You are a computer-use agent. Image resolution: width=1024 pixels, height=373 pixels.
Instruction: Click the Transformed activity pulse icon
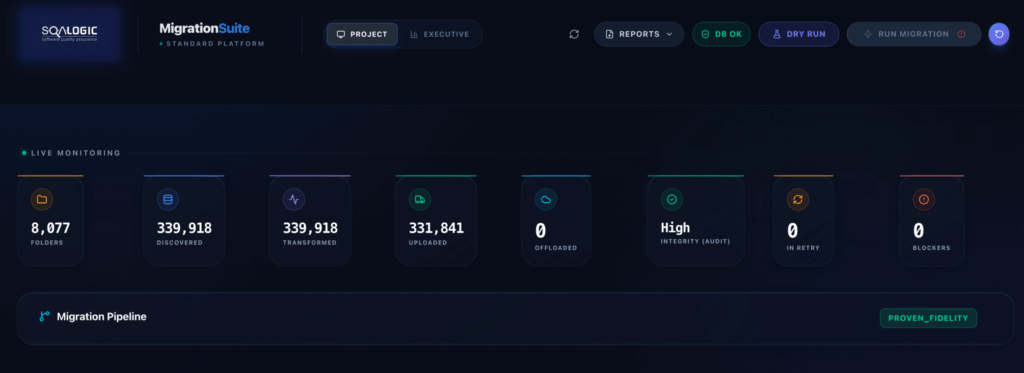294,200
